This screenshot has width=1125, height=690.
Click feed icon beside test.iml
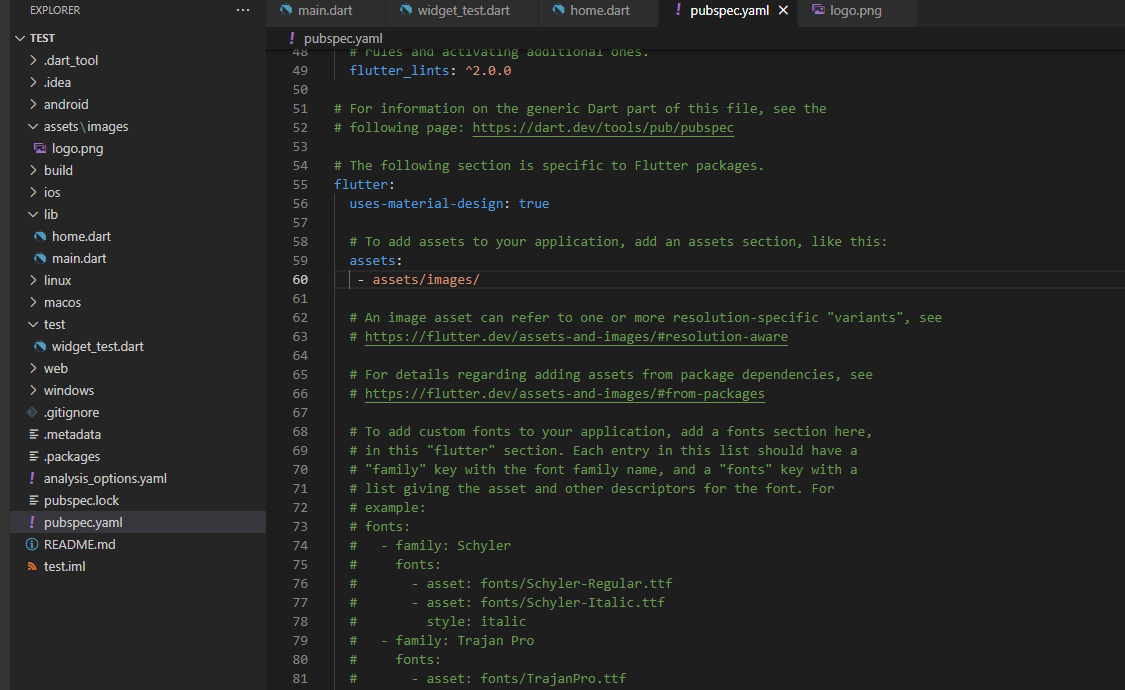pyautogui.click(x=32, y=567)
